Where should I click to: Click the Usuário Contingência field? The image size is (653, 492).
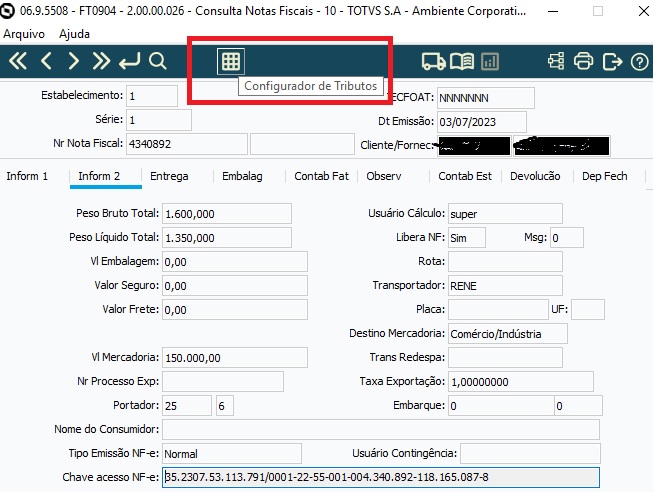(530, 453)
